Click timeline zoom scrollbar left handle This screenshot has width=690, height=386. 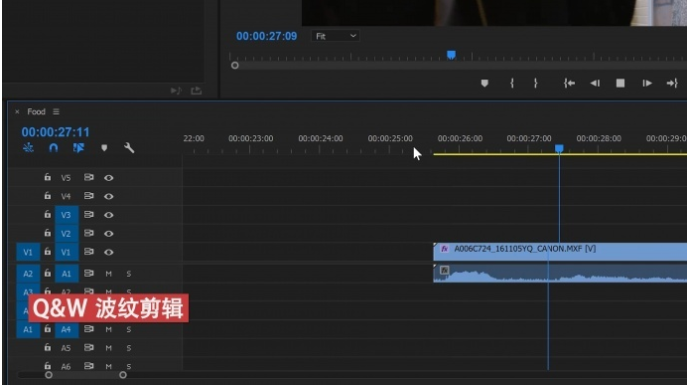coord(49,375)
